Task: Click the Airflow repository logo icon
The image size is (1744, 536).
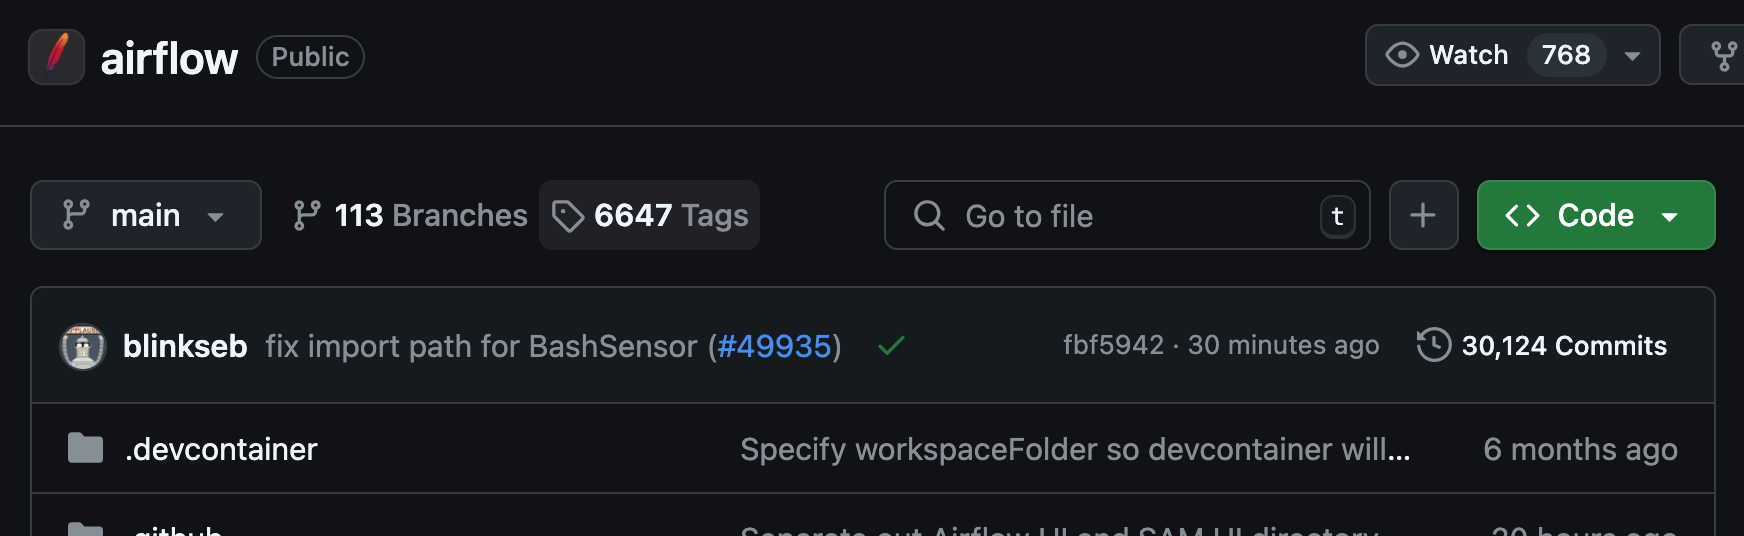Action: click(56, 57)
